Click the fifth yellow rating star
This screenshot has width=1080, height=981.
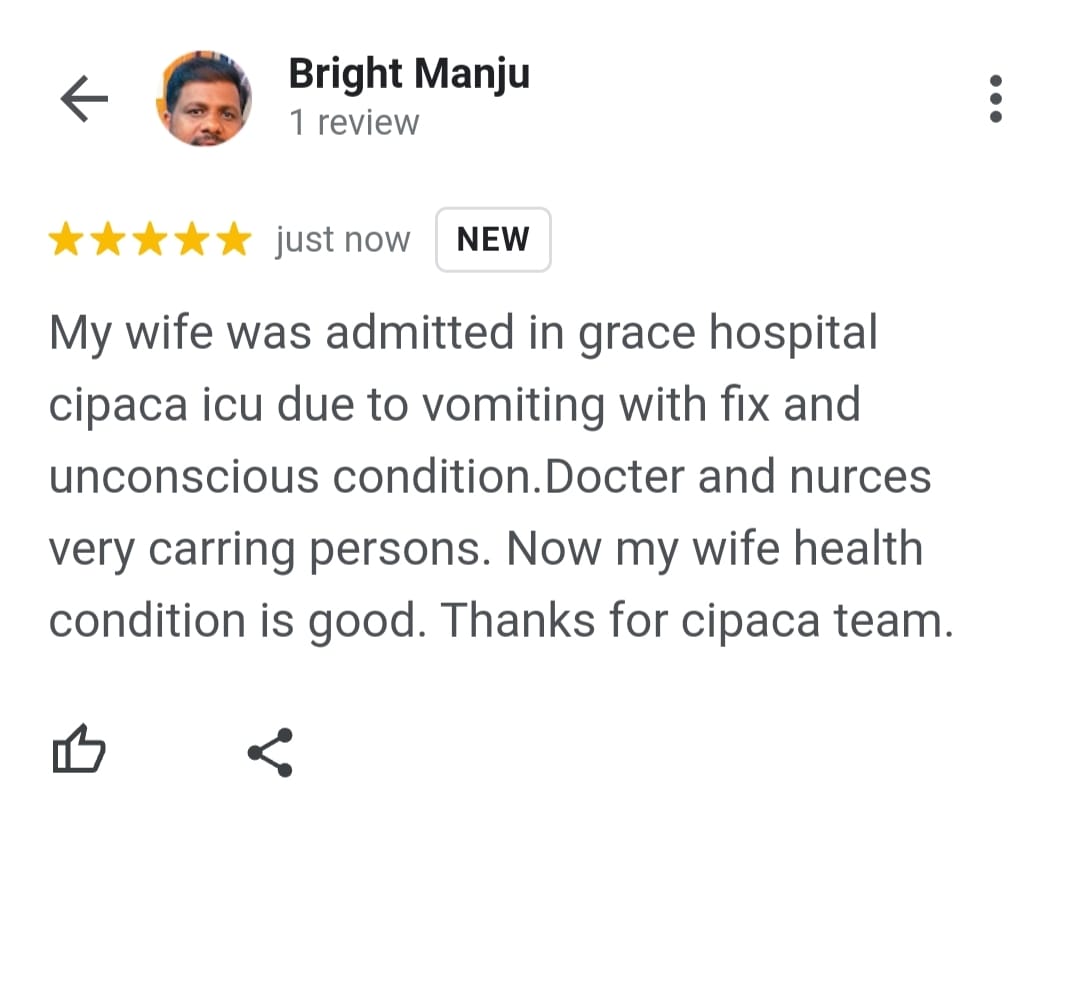234,240
